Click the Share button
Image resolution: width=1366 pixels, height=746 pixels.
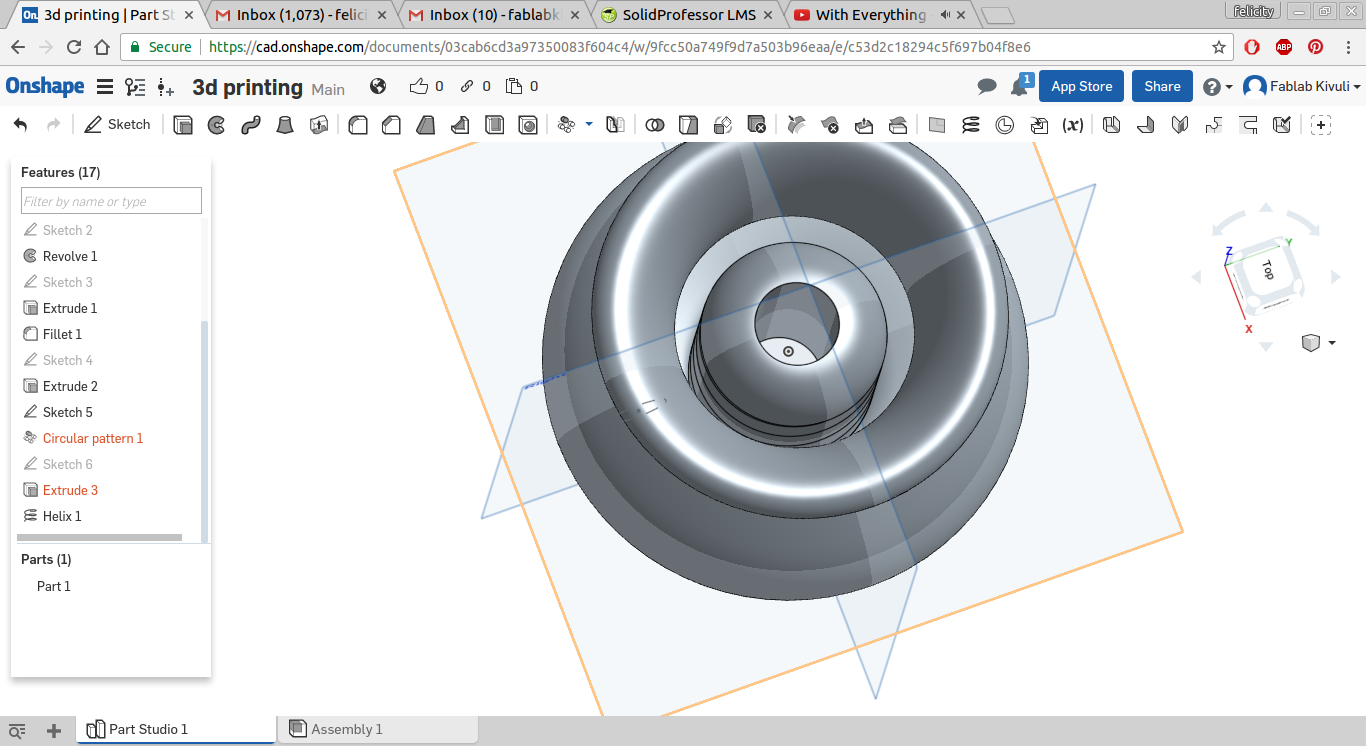pos(1162,87)
